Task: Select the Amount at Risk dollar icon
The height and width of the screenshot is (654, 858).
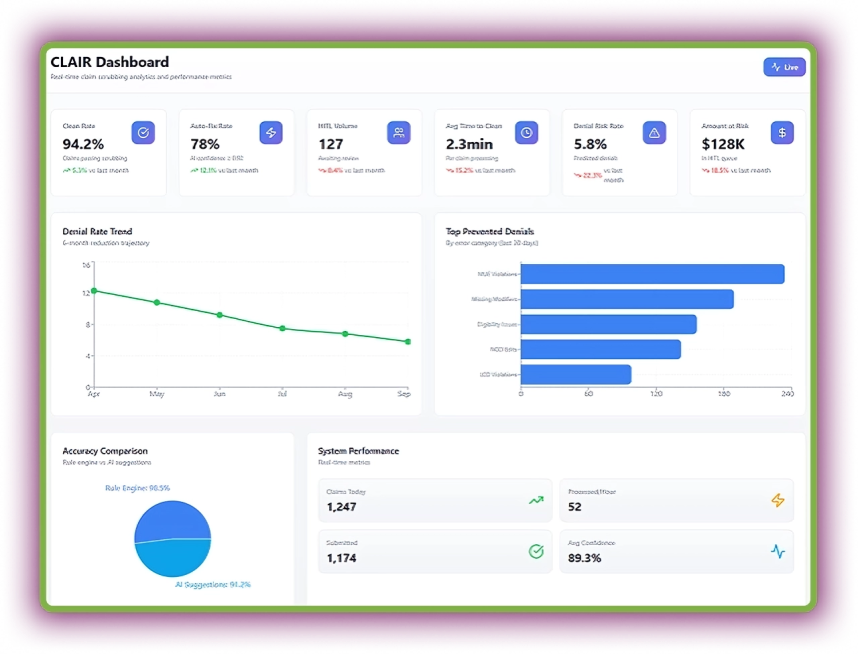Action: coord(782,132)
